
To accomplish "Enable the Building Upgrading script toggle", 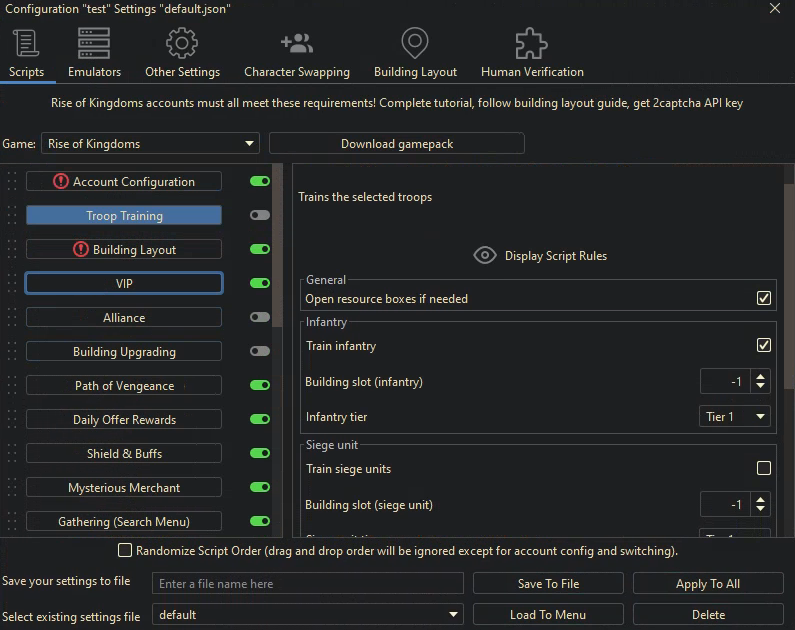I will click(x=260, y=351).
